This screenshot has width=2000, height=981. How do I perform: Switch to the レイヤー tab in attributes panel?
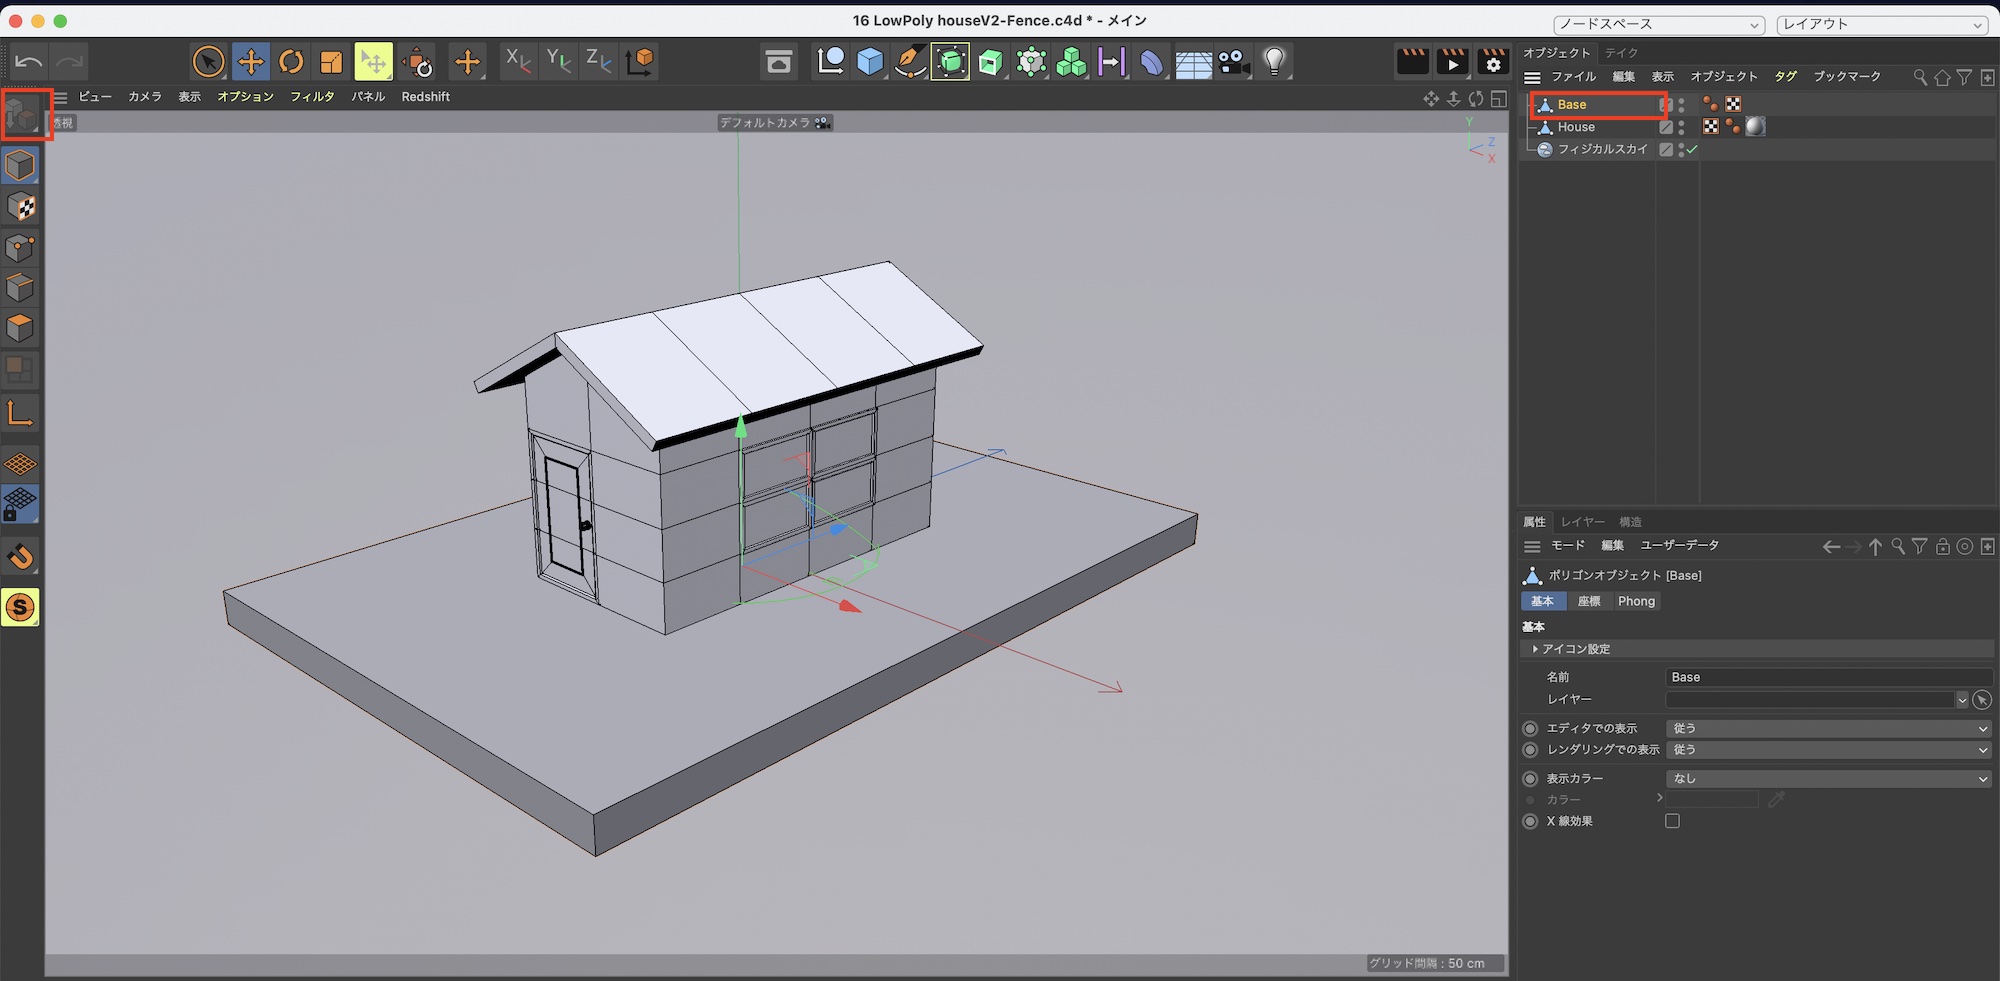click(x=1582, y=522)
